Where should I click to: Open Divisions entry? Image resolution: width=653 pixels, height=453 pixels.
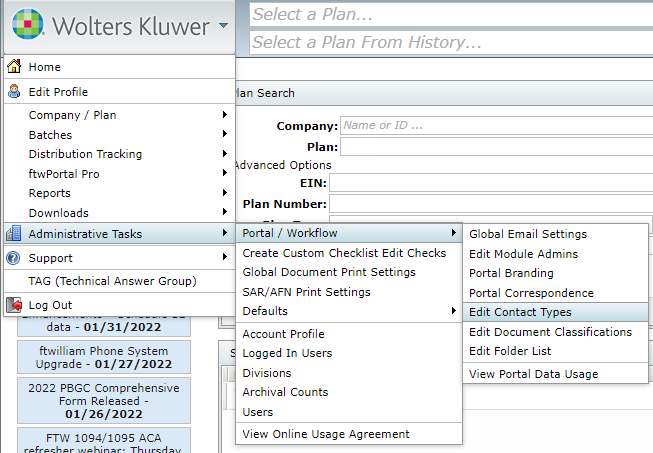pyautogui.click(x=349, y=373)
